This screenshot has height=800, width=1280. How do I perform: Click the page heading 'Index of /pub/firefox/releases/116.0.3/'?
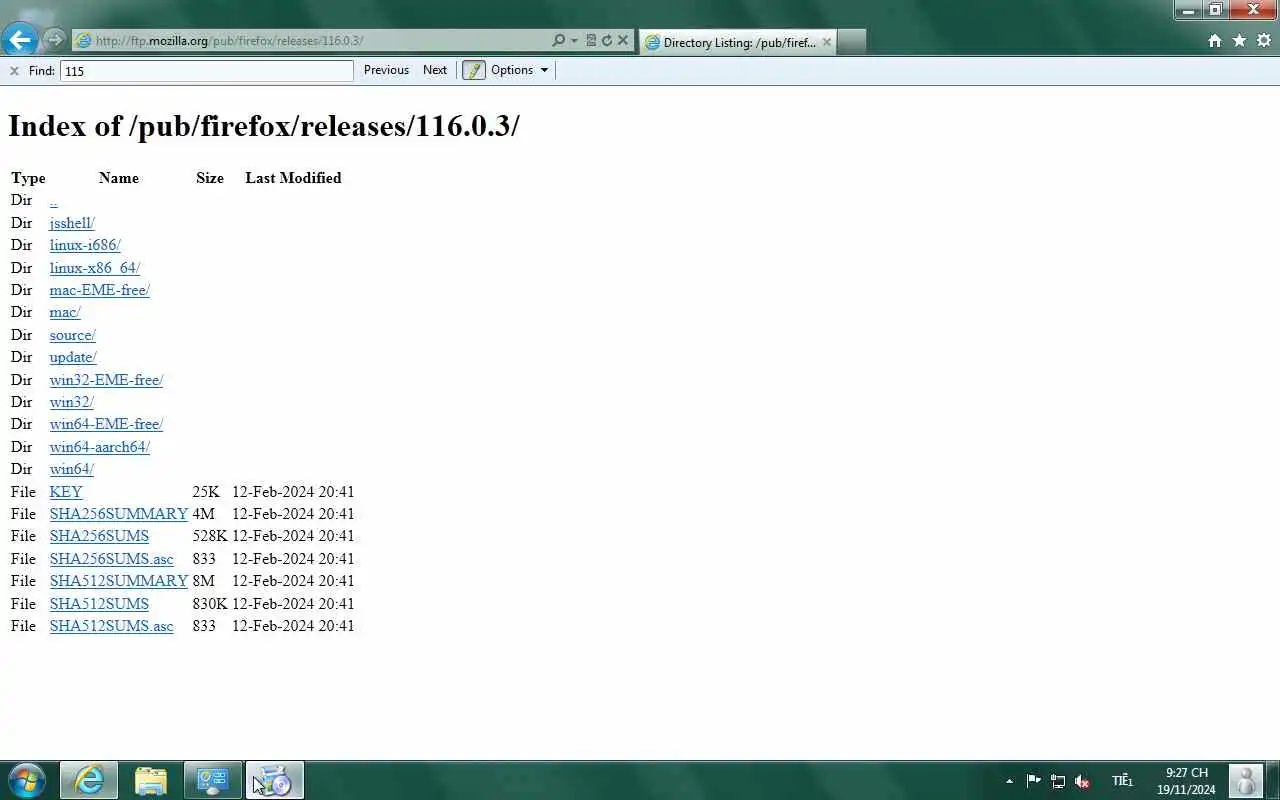(x=264, y=126)
